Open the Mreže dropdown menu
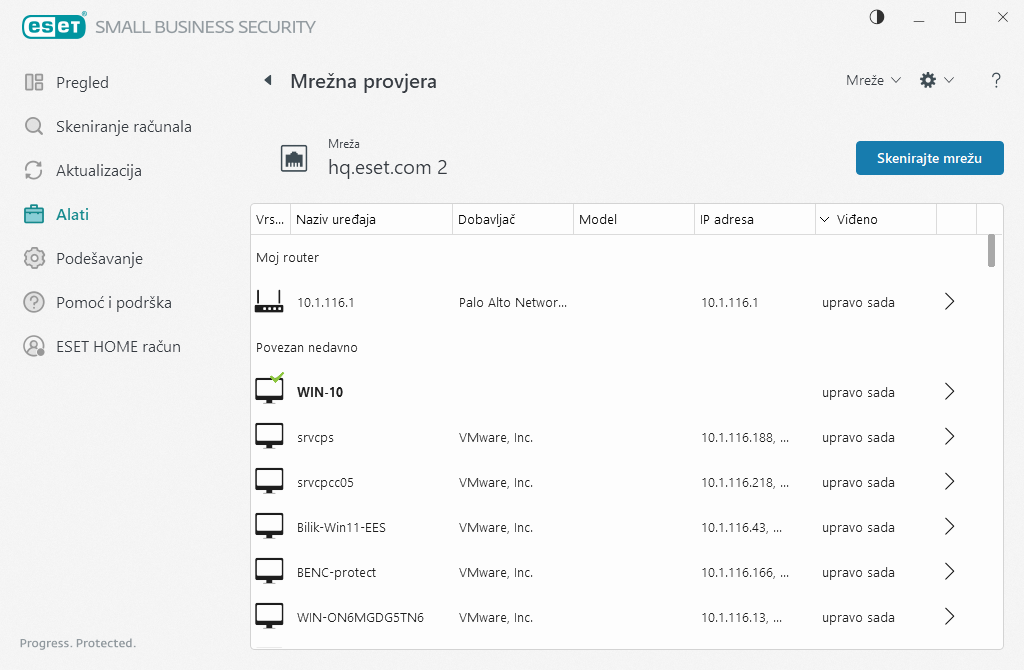This screenshot has height=670, width=1024. point(873,81)
